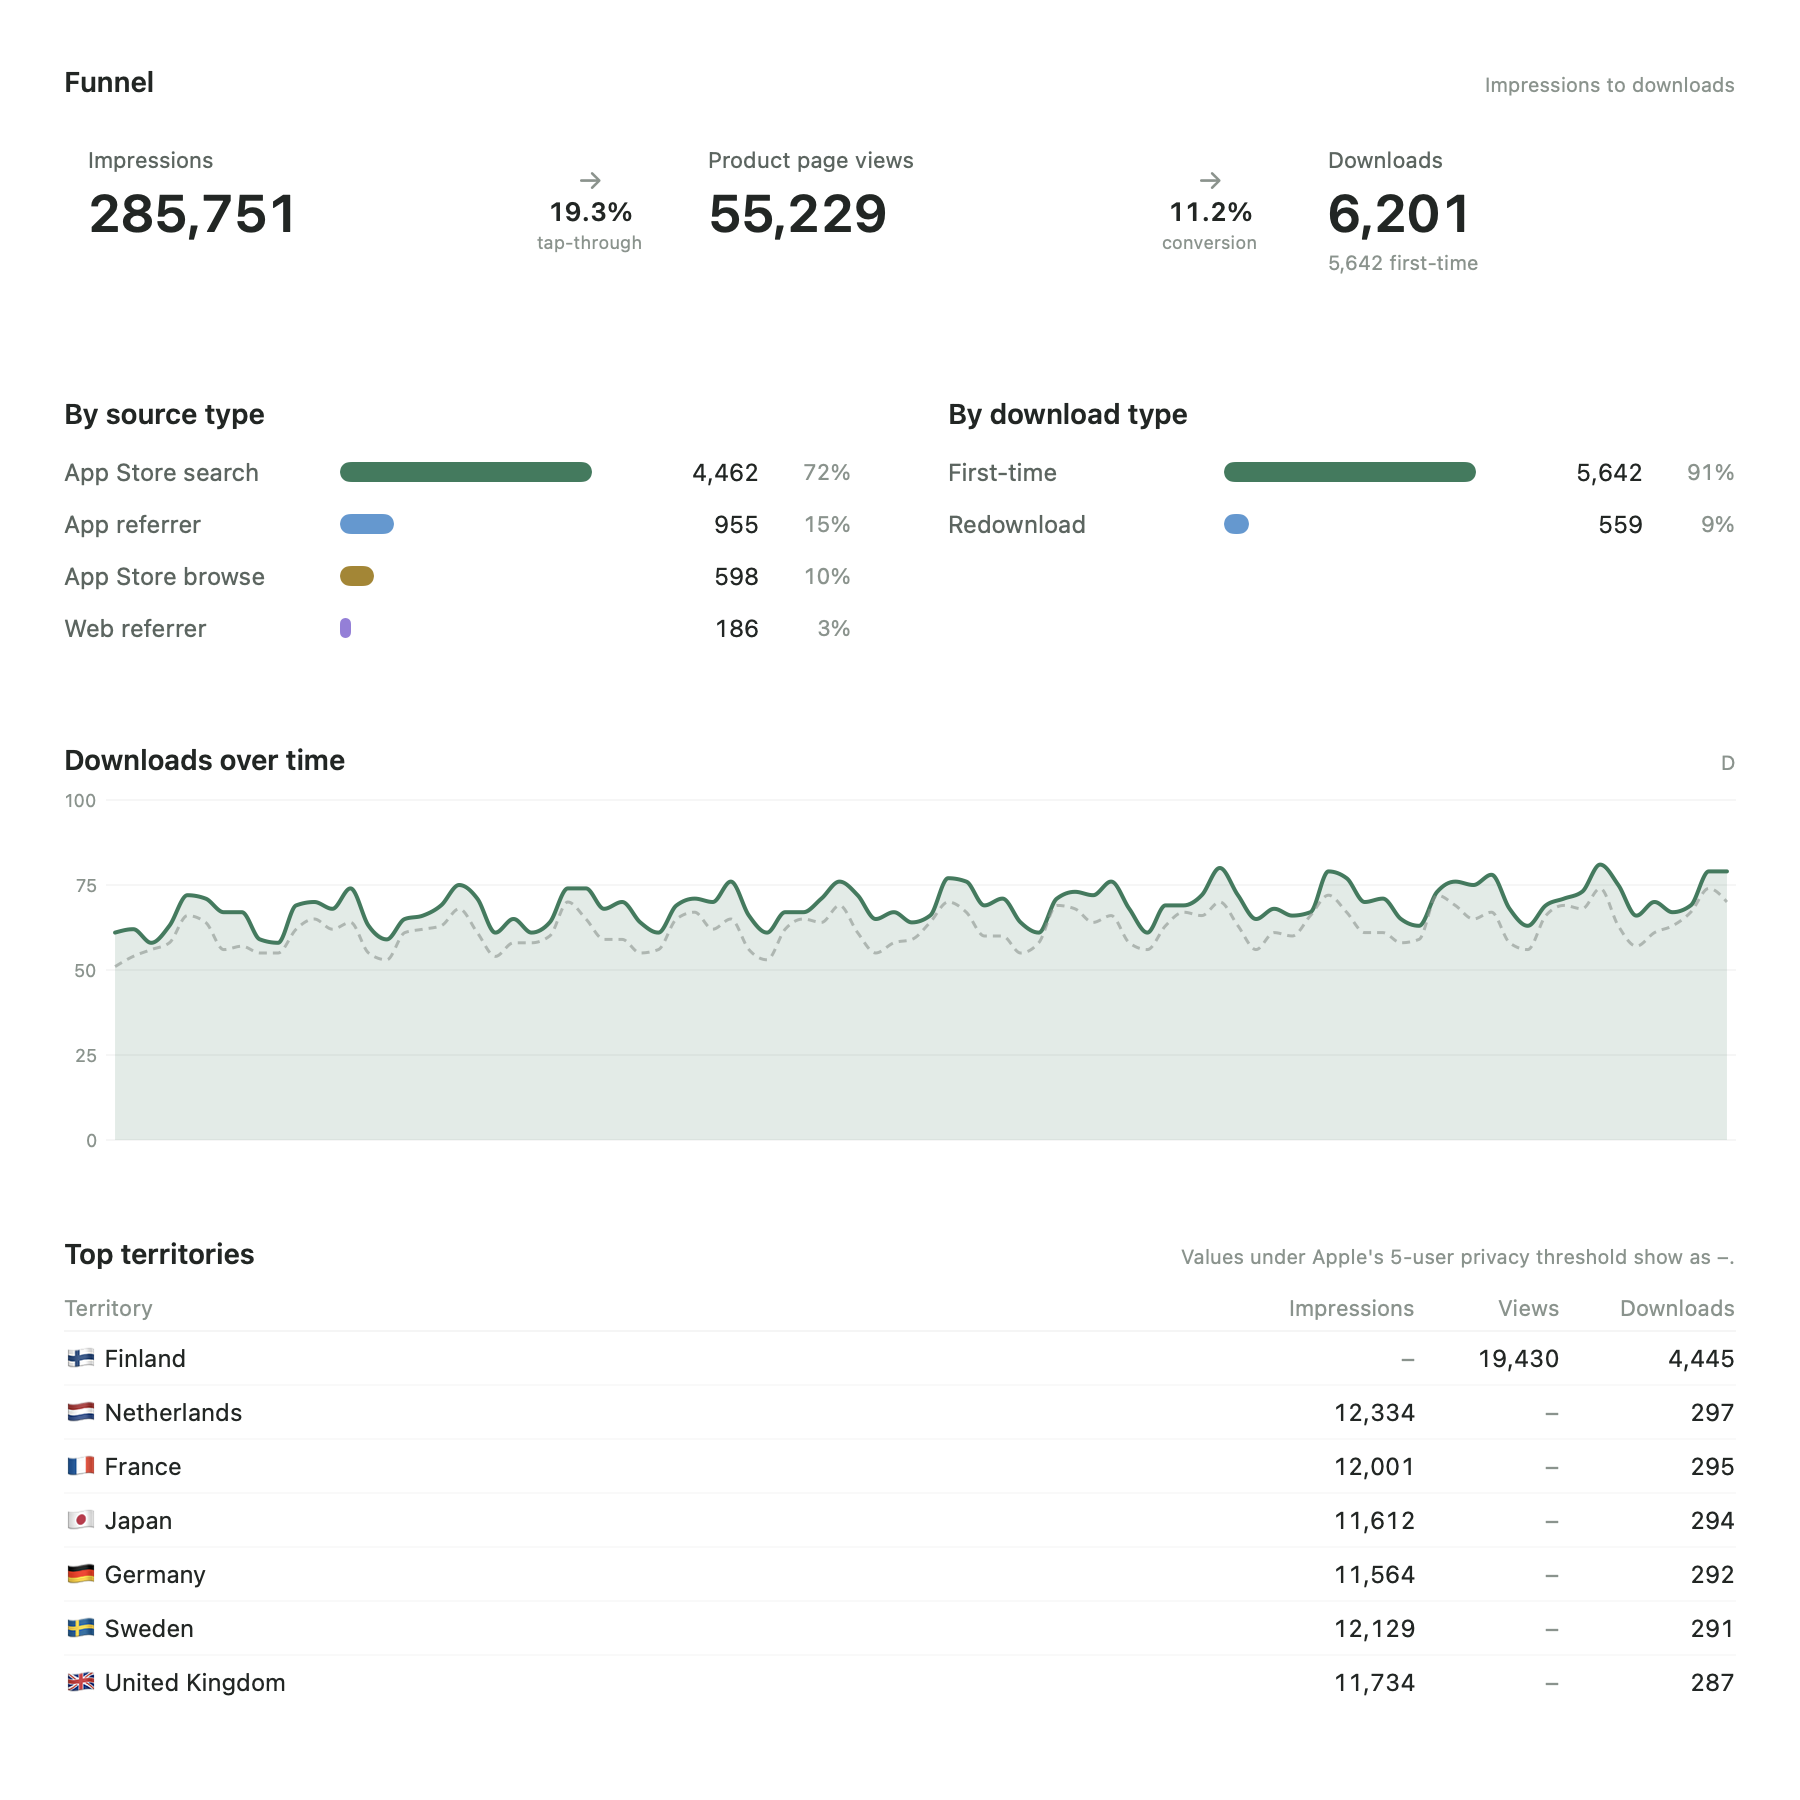The width and height of the screenshot is (1800, 1800).
Task: Click the First-time downloads green bar
Action: coord(1350,472)
